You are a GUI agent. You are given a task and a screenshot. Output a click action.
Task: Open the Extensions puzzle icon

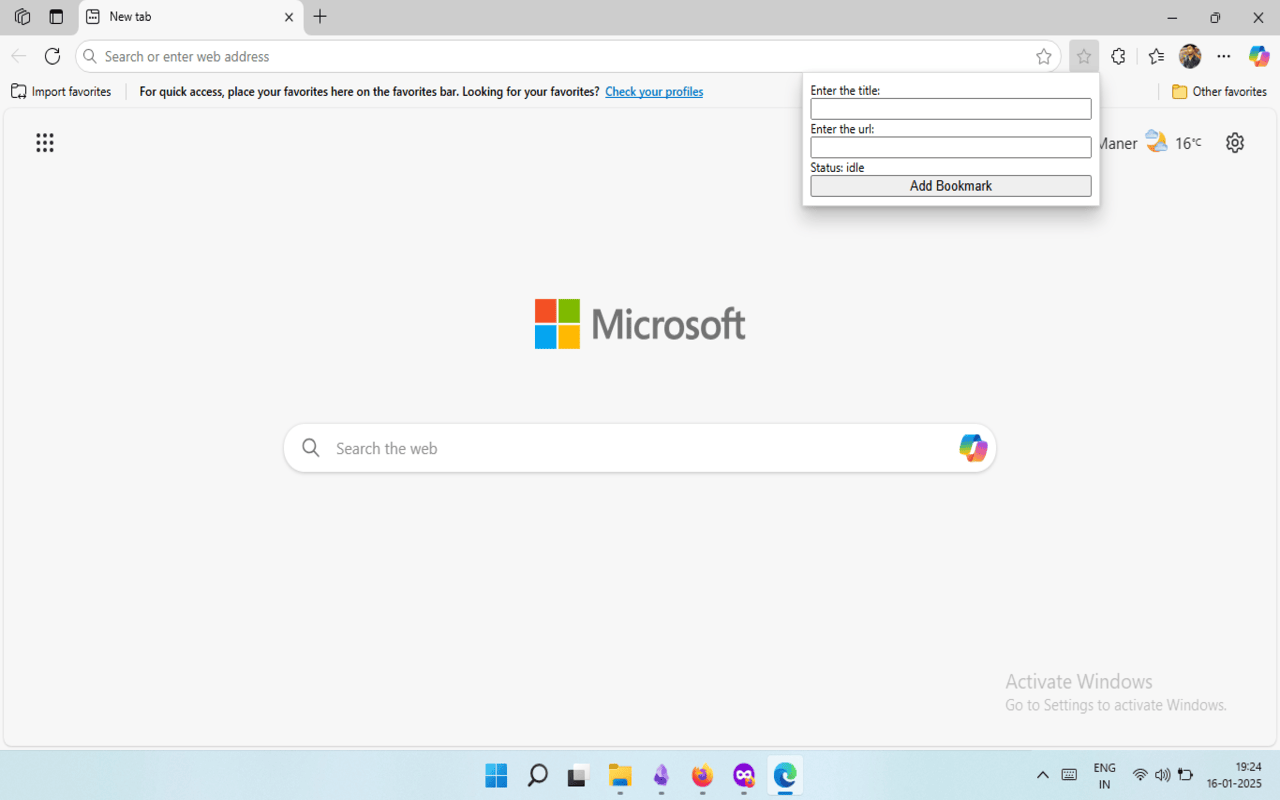point(1118,57)
